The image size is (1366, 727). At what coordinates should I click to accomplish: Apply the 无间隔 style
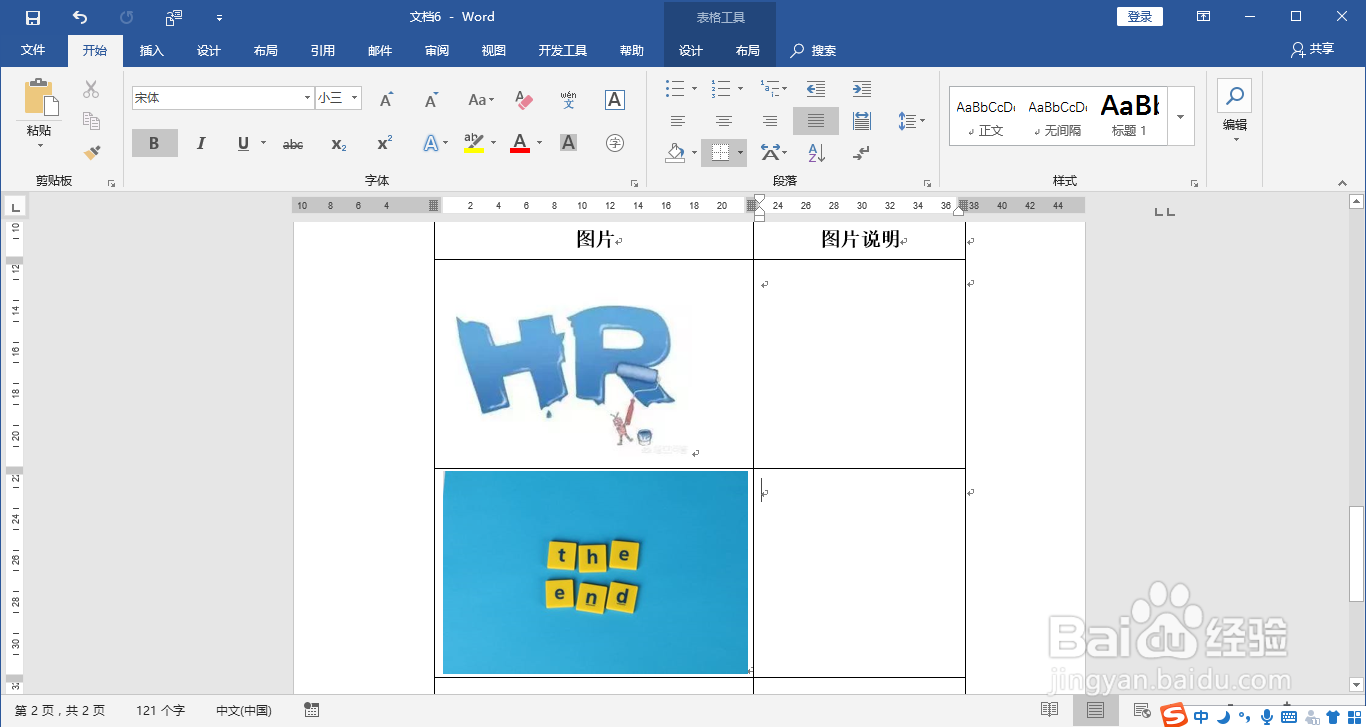(1057, 116)
